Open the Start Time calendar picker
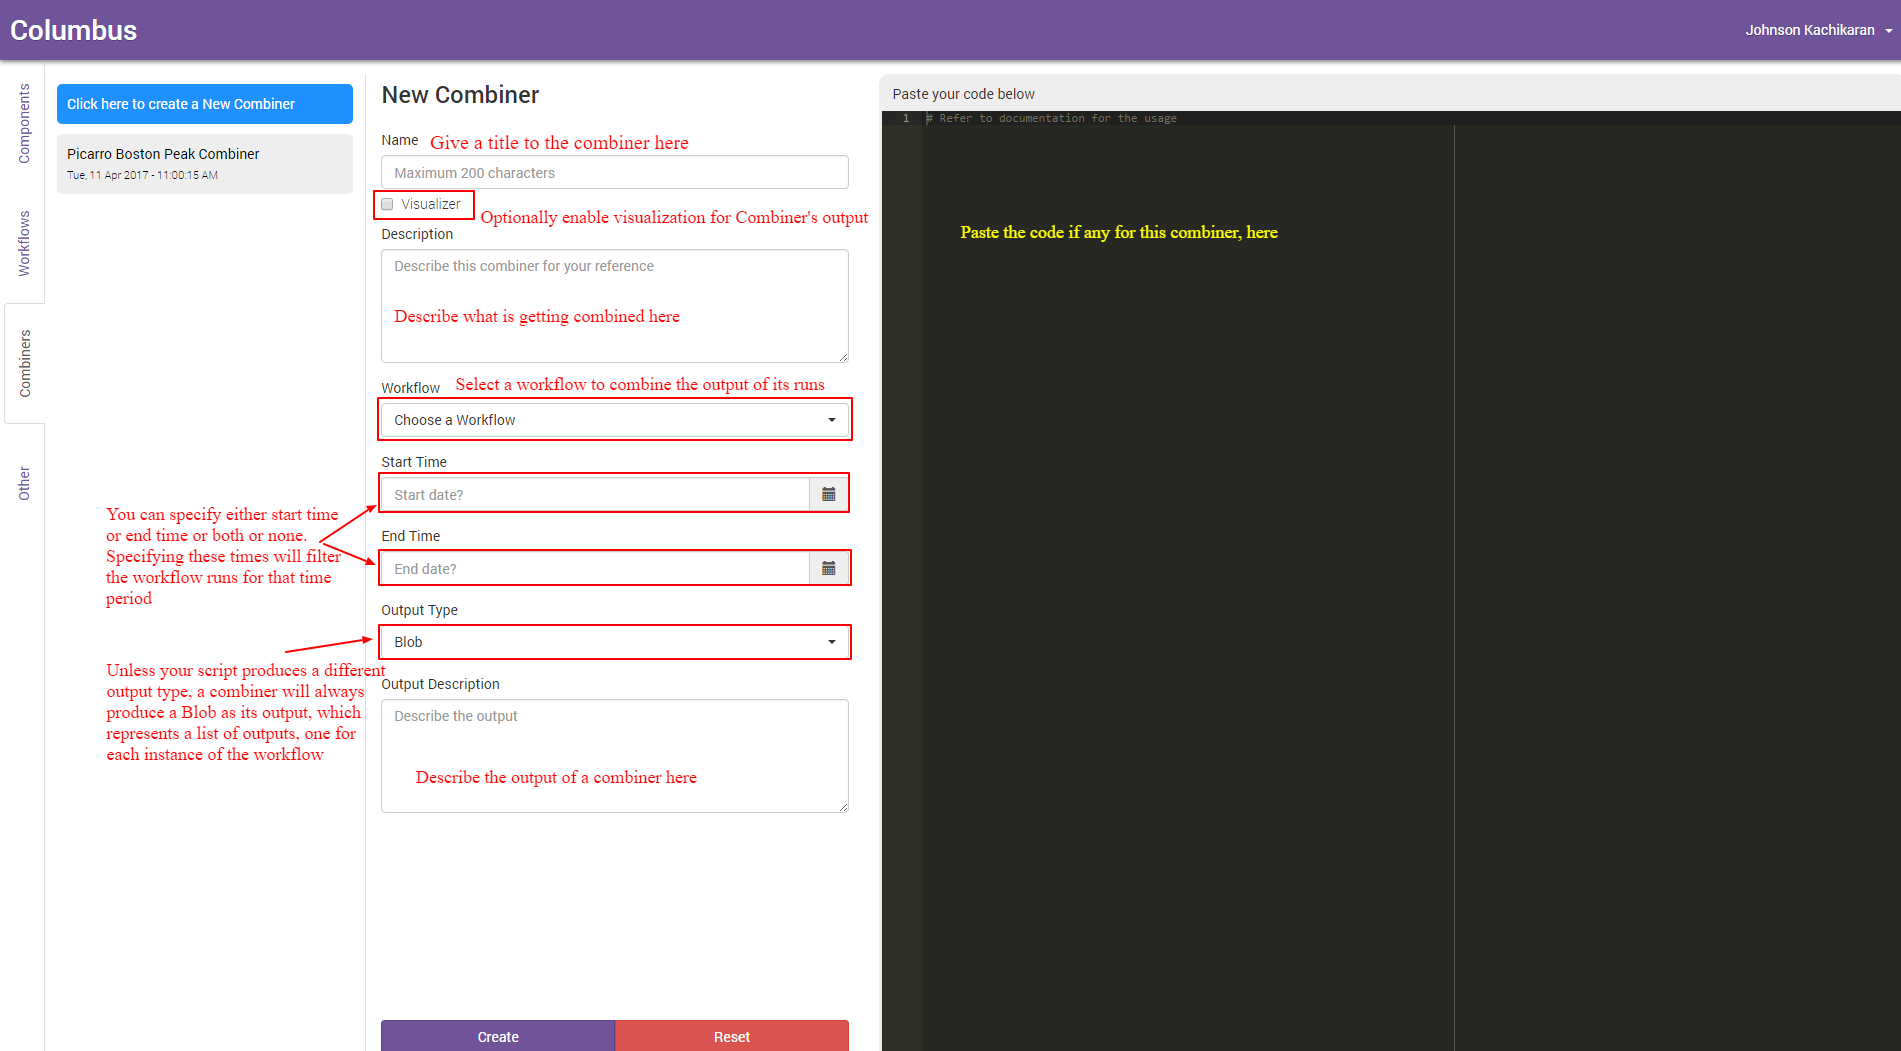The width and height of the screenshot is (1901, 1051). point(828,494)
